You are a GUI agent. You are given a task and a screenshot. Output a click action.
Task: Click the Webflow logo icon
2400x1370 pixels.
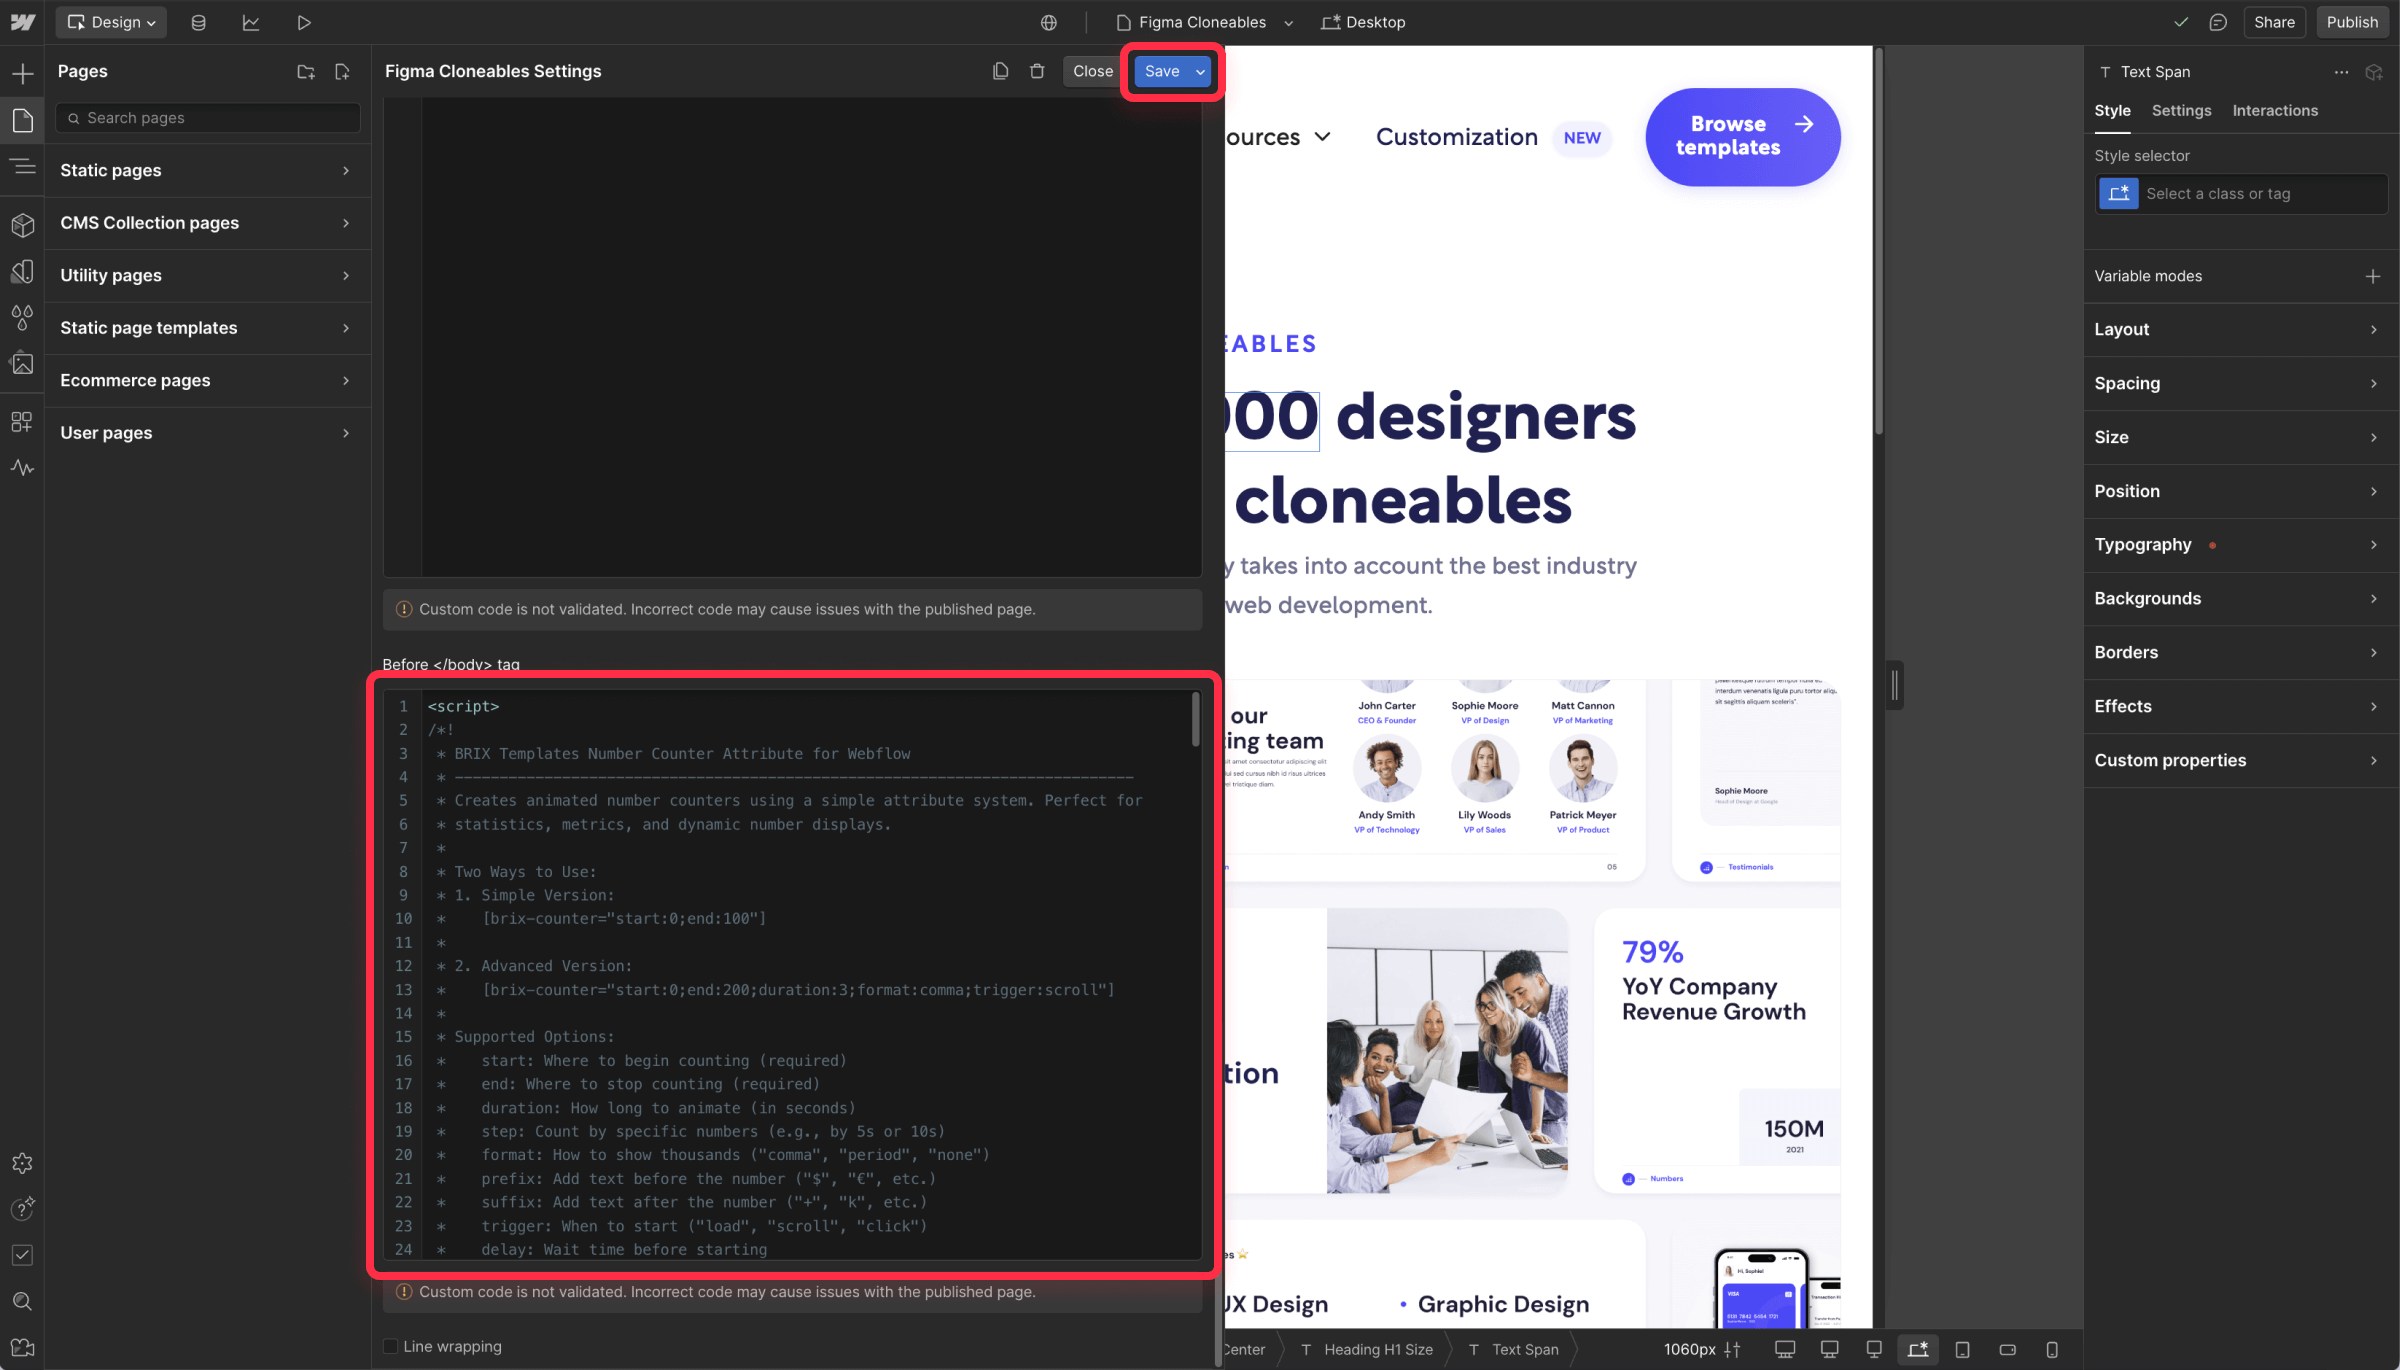pos(22,22)
